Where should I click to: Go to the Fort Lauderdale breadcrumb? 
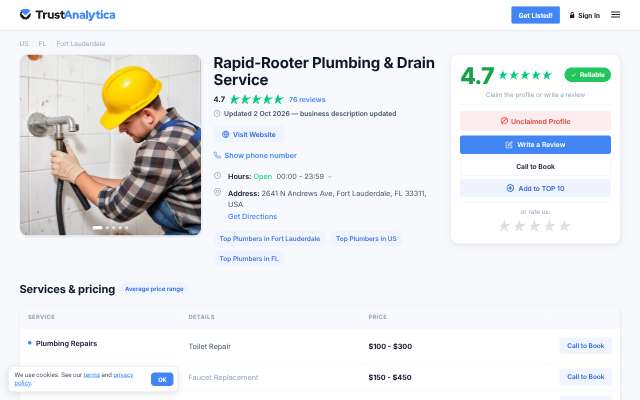pos(81,43)
